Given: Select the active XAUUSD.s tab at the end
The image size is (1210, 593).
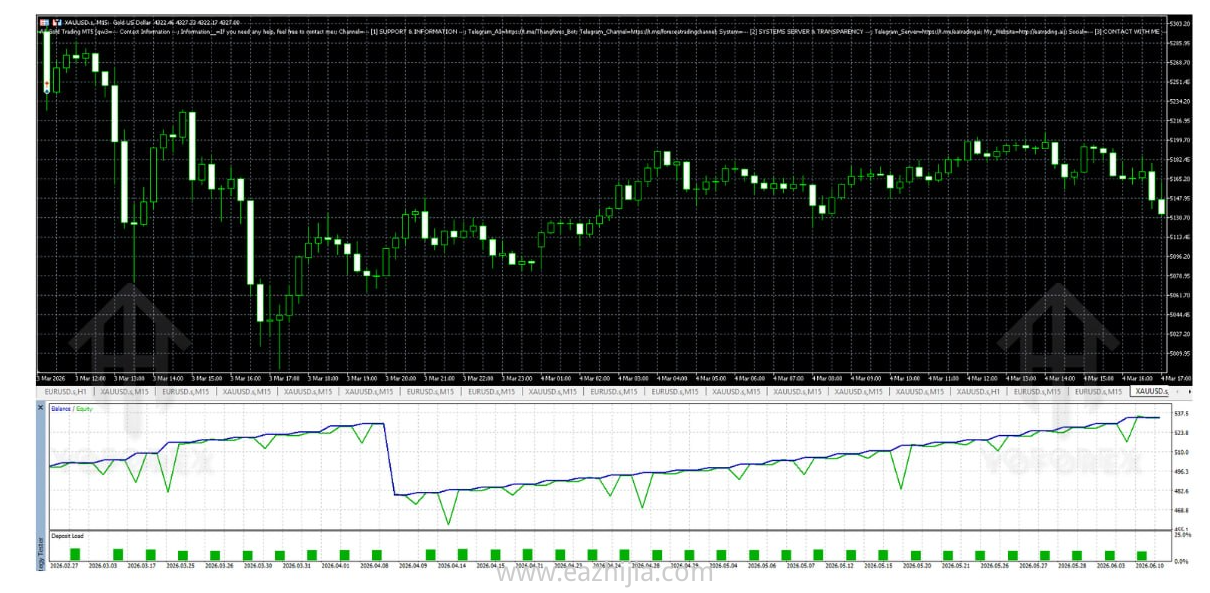Looking at the screenshot, I should coord(1150,391).
